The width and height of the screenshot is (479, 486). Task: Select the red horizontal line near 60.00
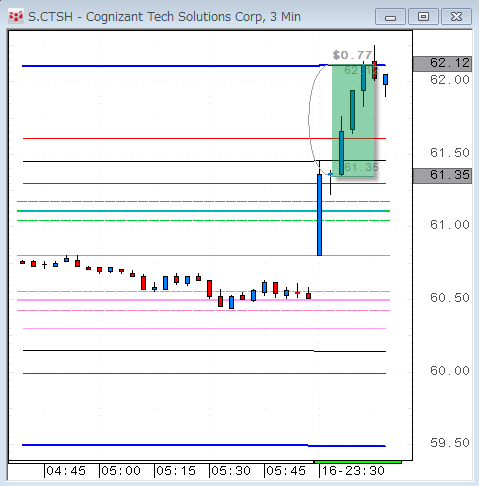tap(204, 373)
